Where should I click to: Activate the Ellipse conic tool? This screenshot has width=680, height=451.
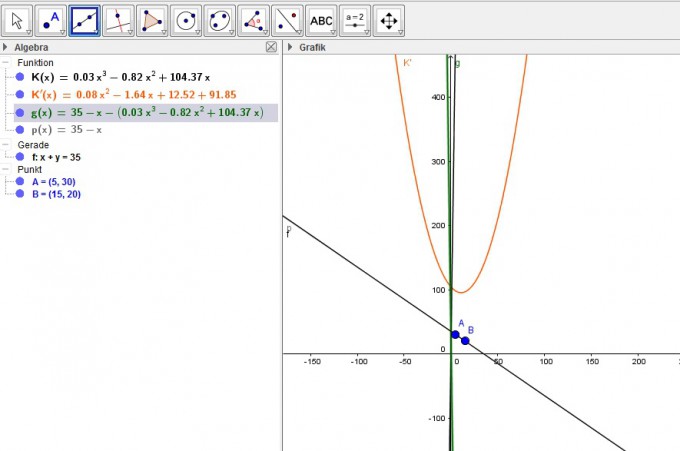[220, 19]
